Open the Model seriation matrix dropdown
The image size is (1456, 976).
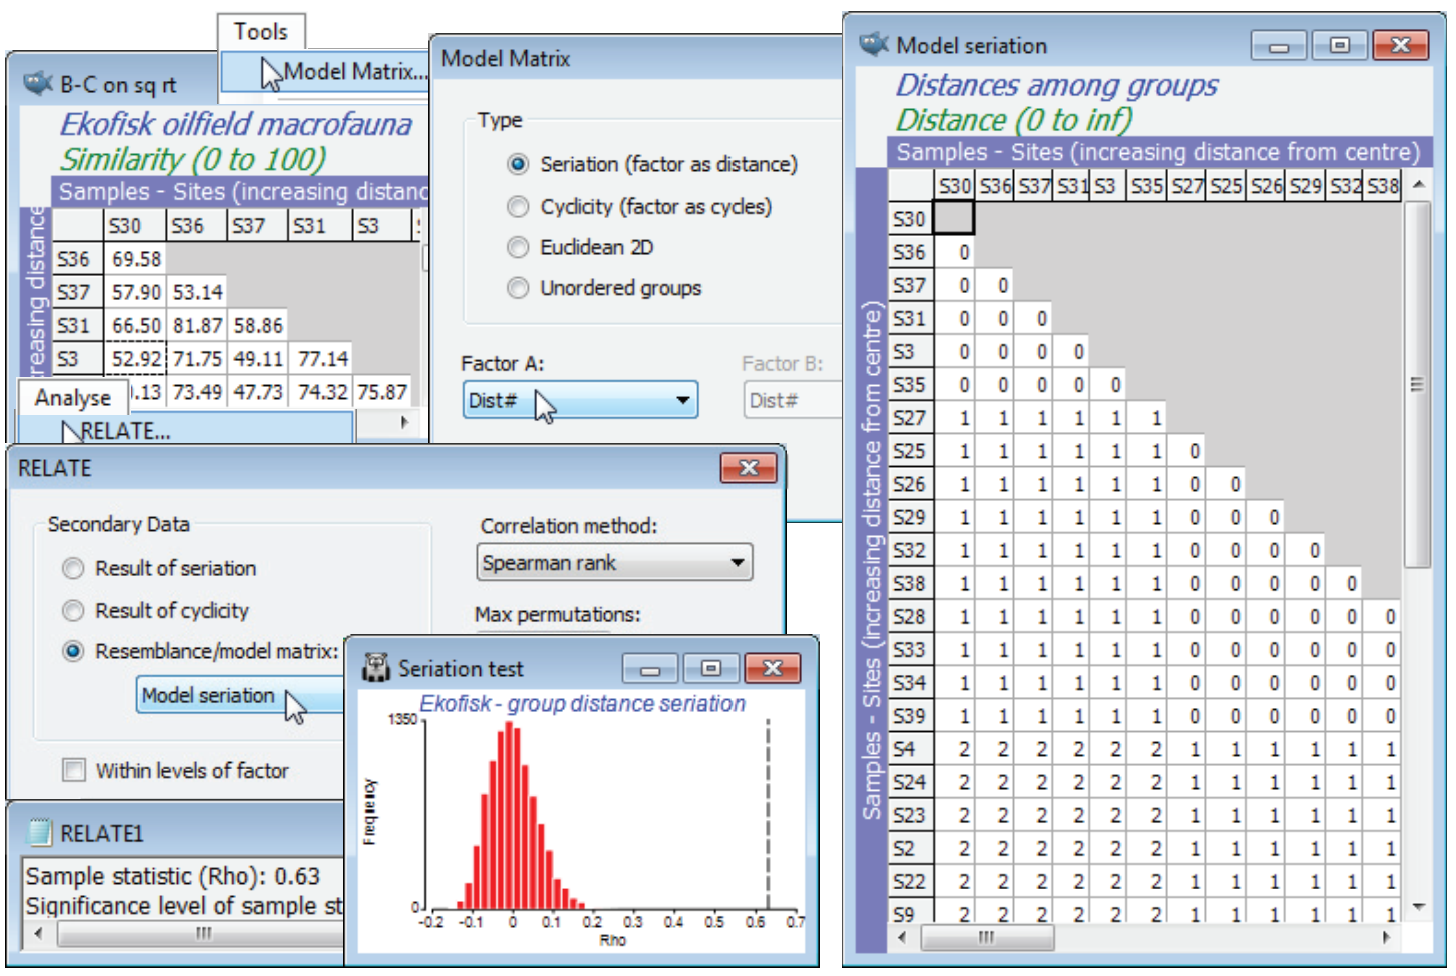coord(240,695)
